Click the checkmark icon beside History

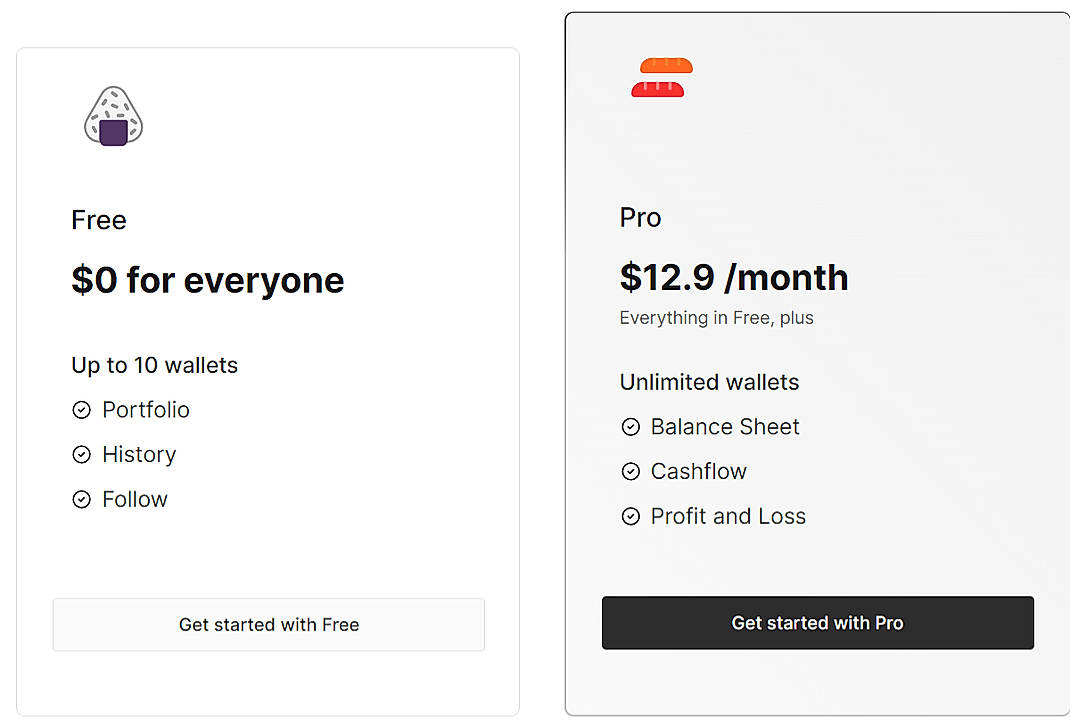click(x=81, y=455)
